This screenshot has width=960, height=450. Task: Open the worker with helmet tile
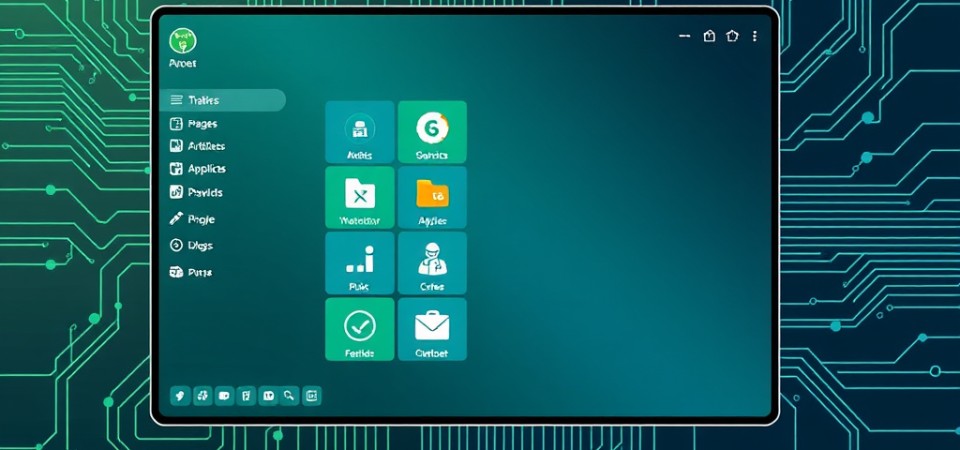[432, 263]
